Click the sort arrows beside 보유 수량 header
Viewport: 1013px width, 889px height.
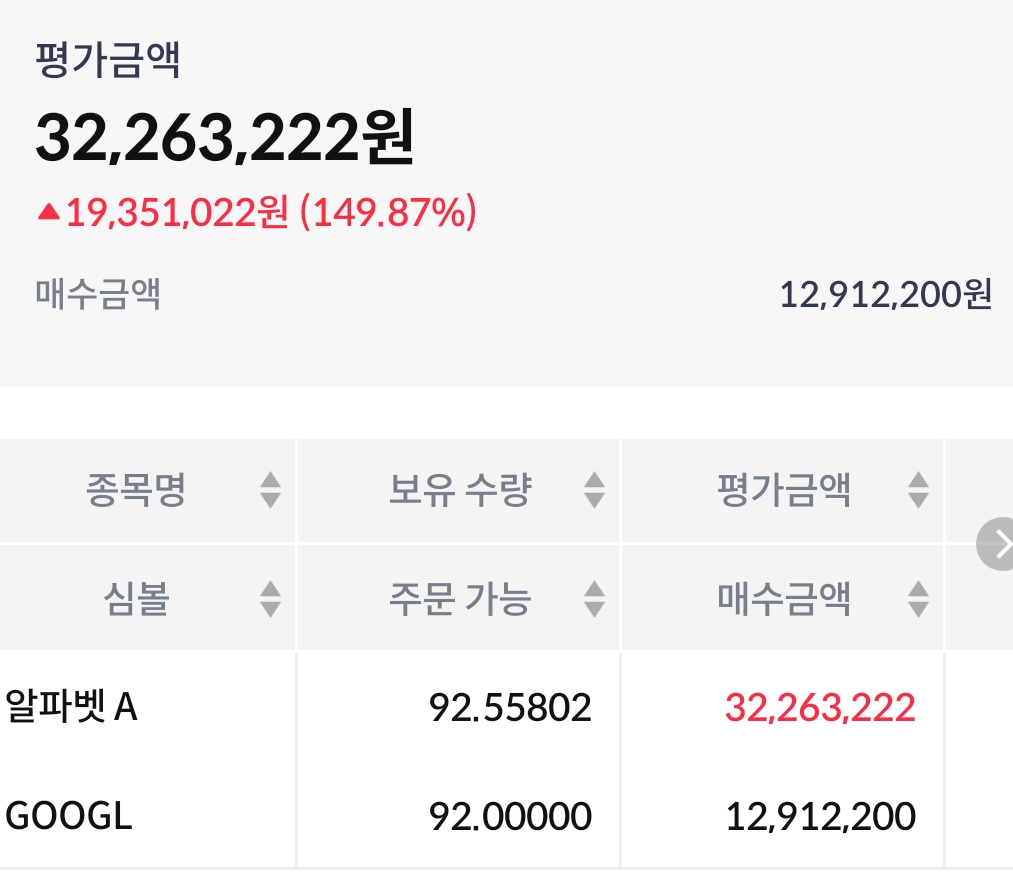tap(594, 490)
